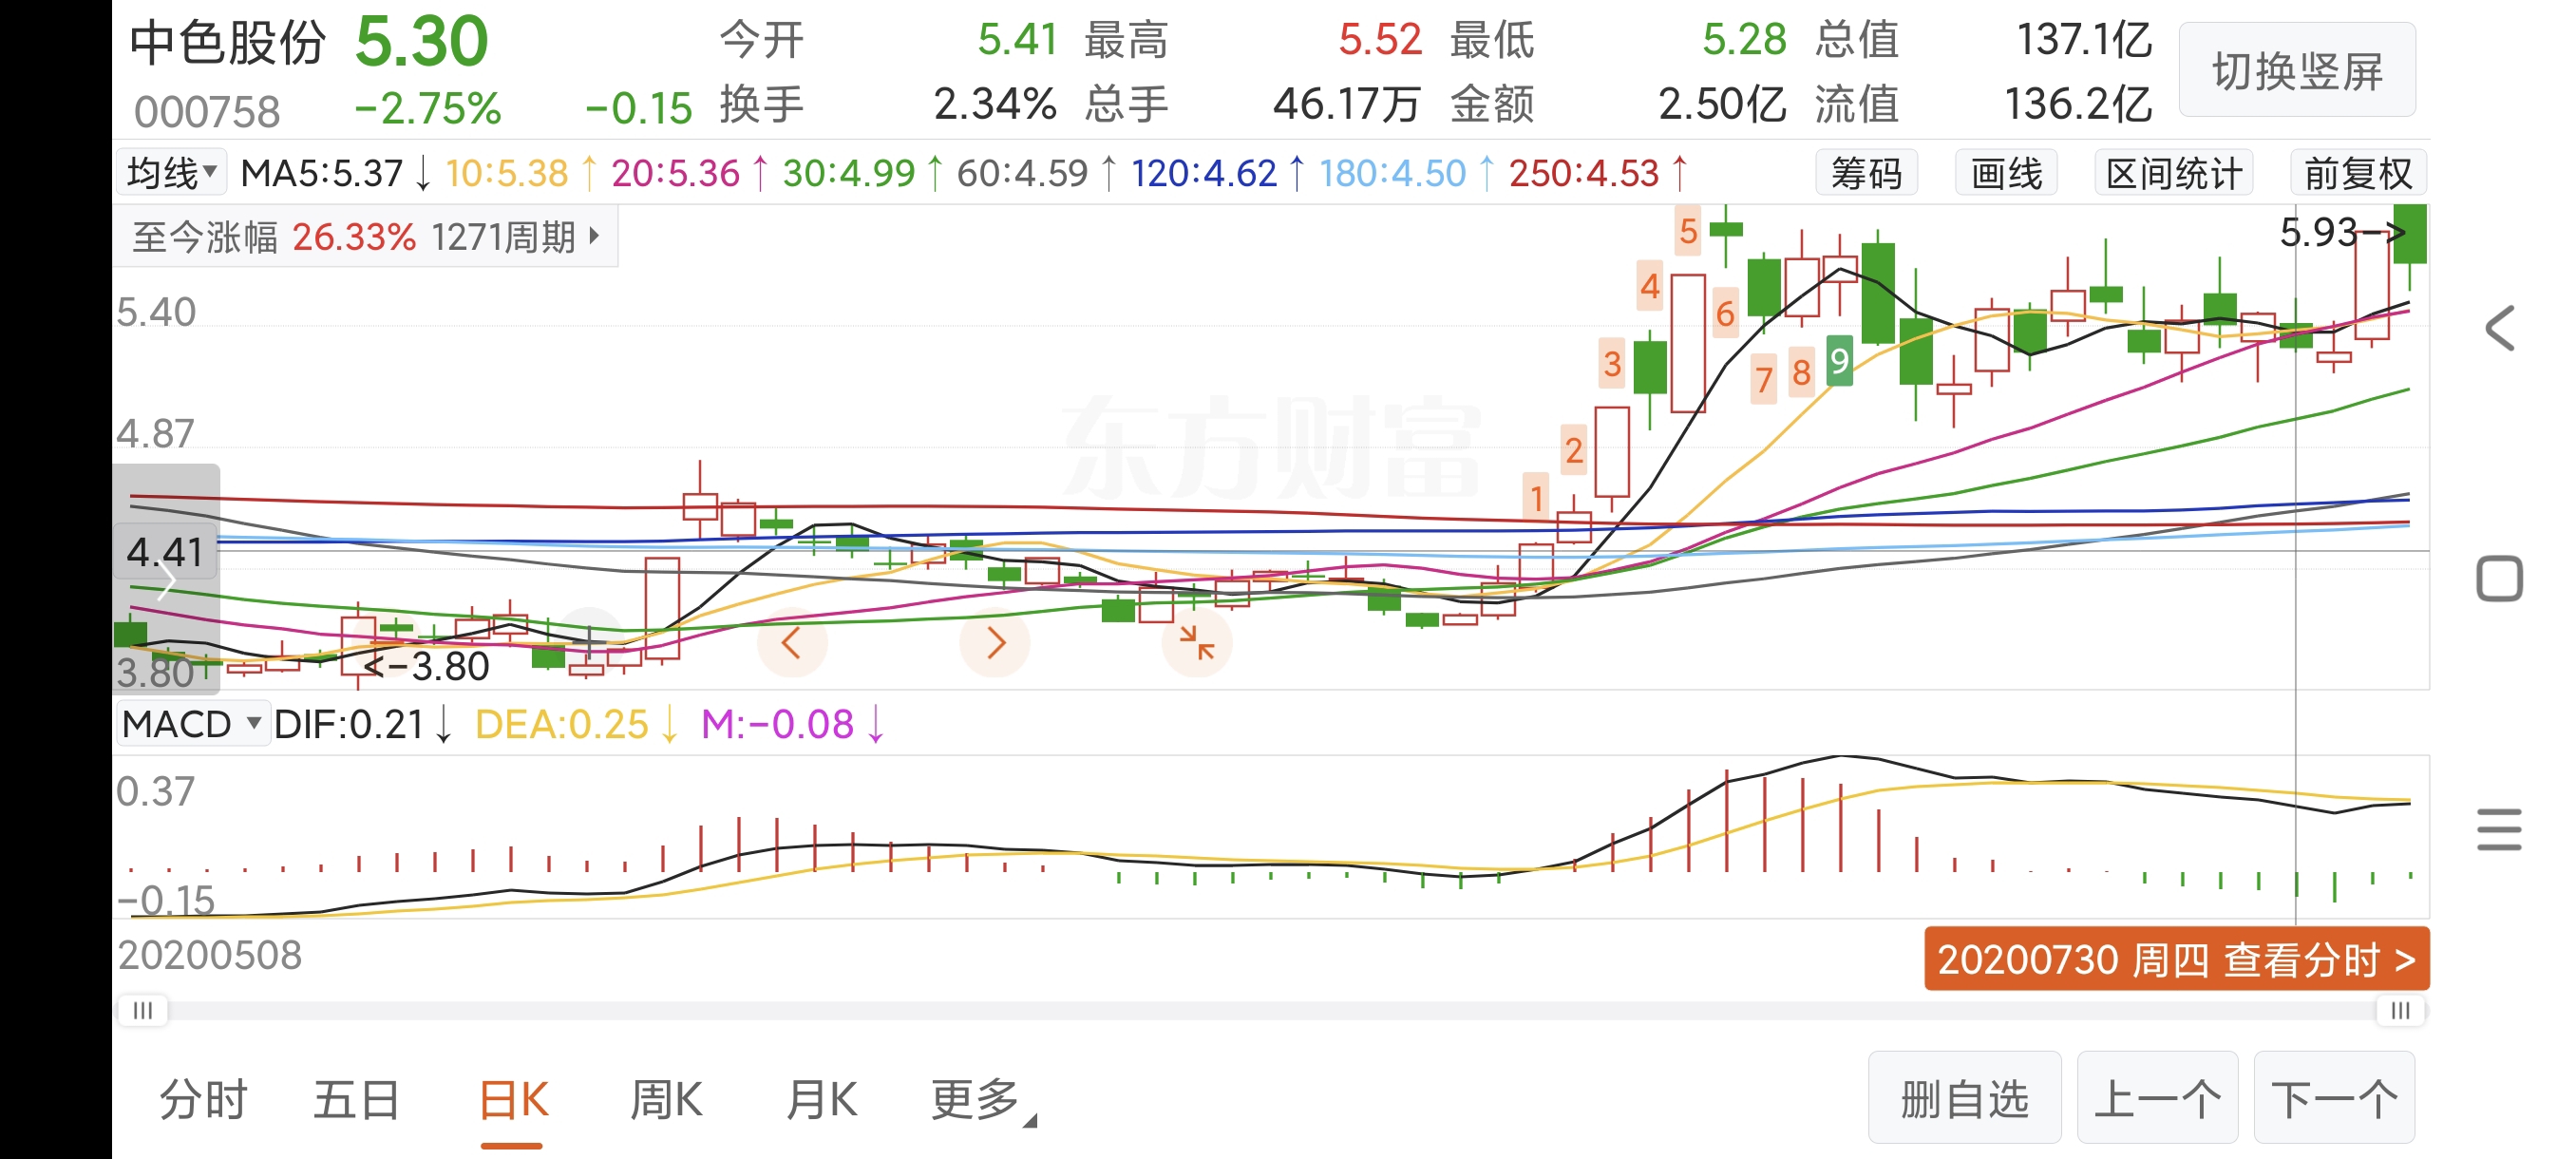Click 区间统计 range statistics
The image size is (2576, 1159).
coord(2174,174)
